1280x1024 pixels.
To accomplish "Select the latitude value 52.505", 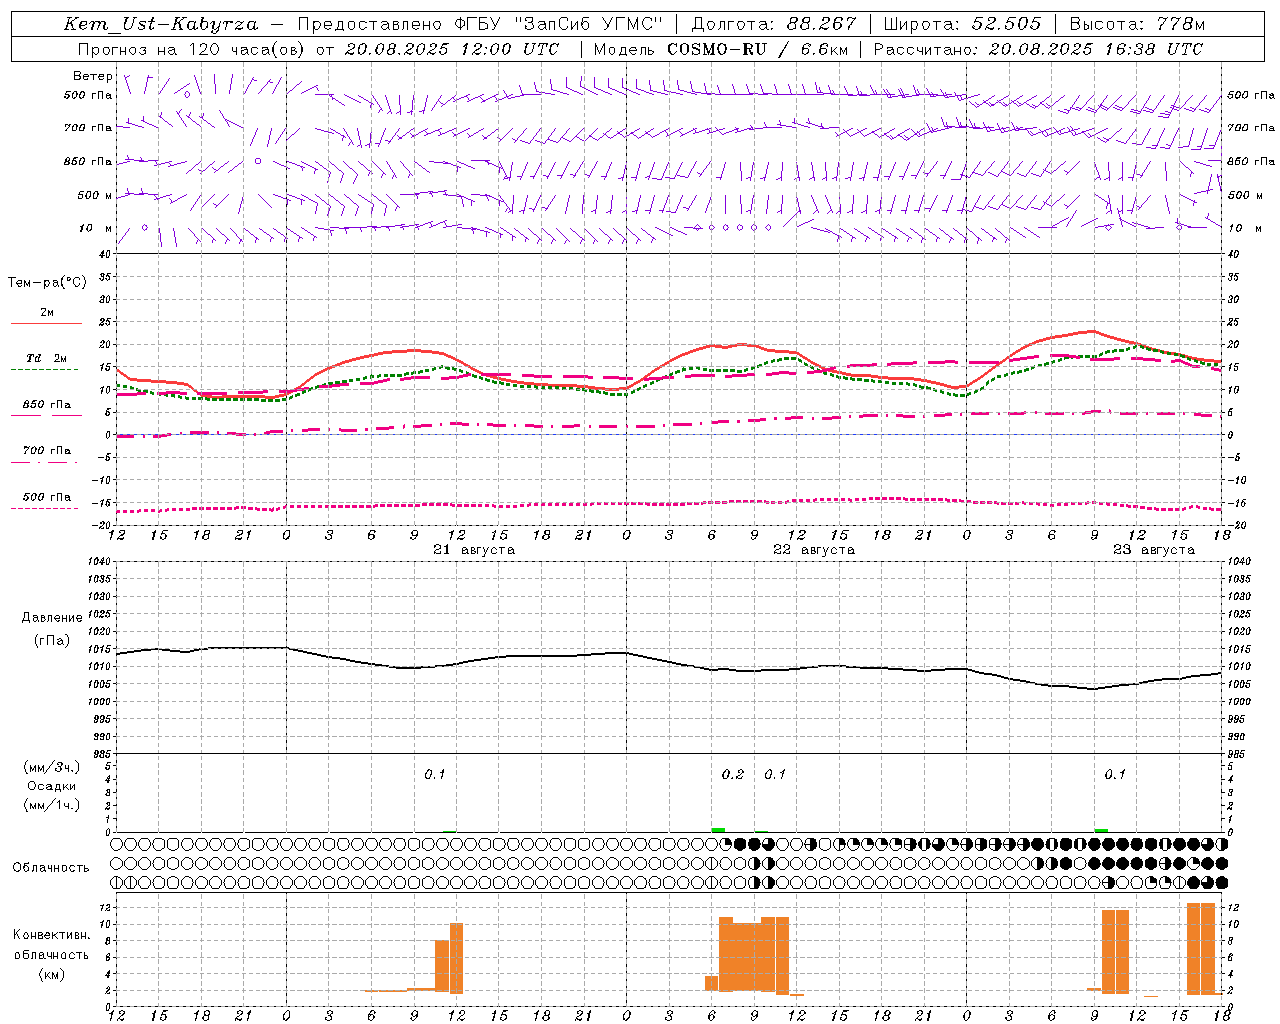I will coord(1006,24).
